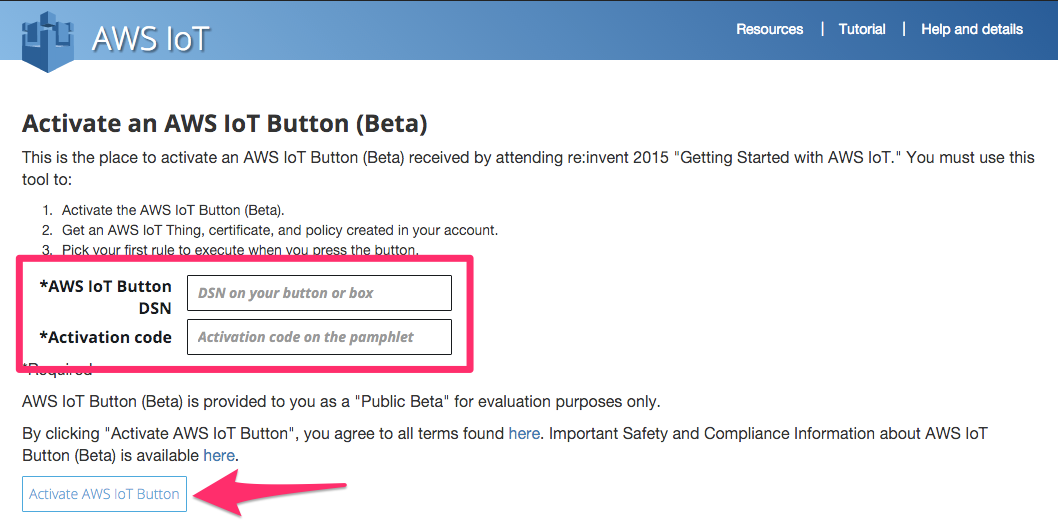
Task: Click the Activation code label
Action: coord(105,337)
